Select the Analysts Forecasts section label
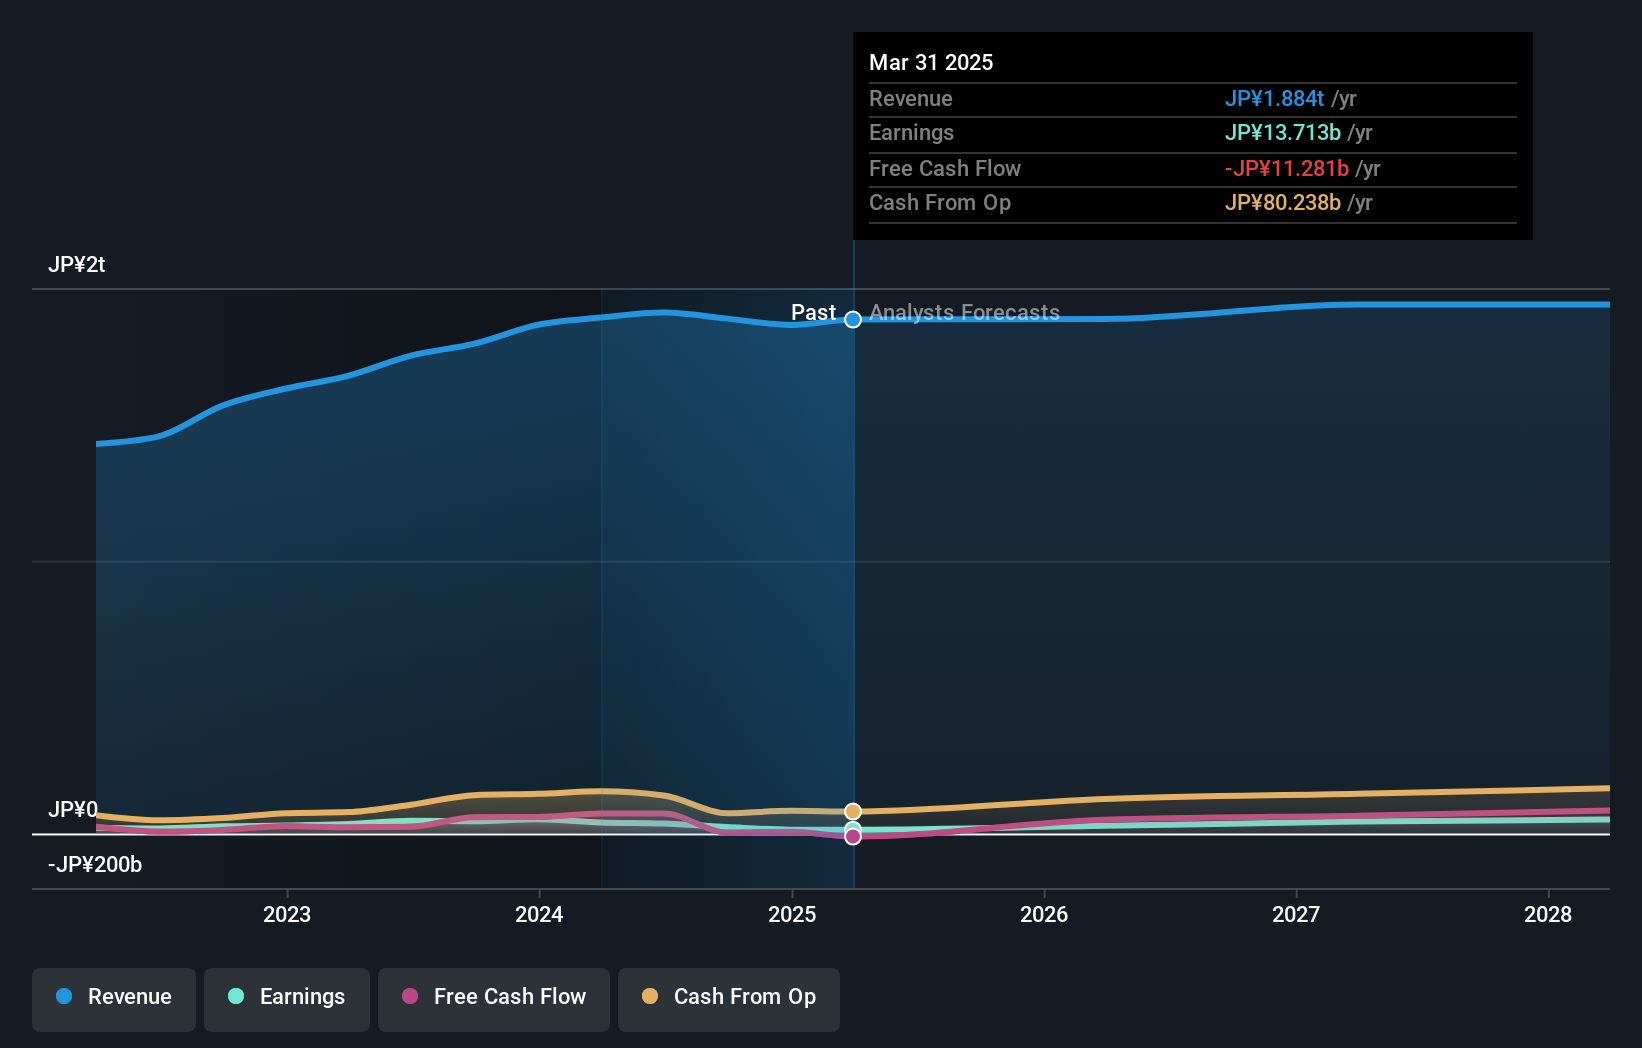This screenshot has height=1048, width=1642. click(x=963, y=312)
